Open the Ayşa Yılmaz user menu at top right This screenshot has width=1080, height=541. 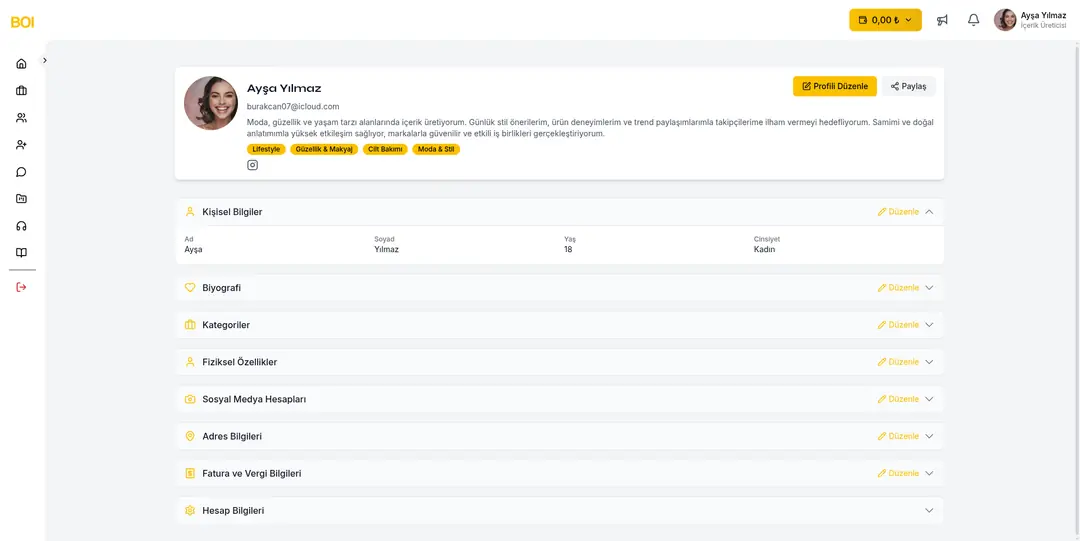pos(1030,20)
